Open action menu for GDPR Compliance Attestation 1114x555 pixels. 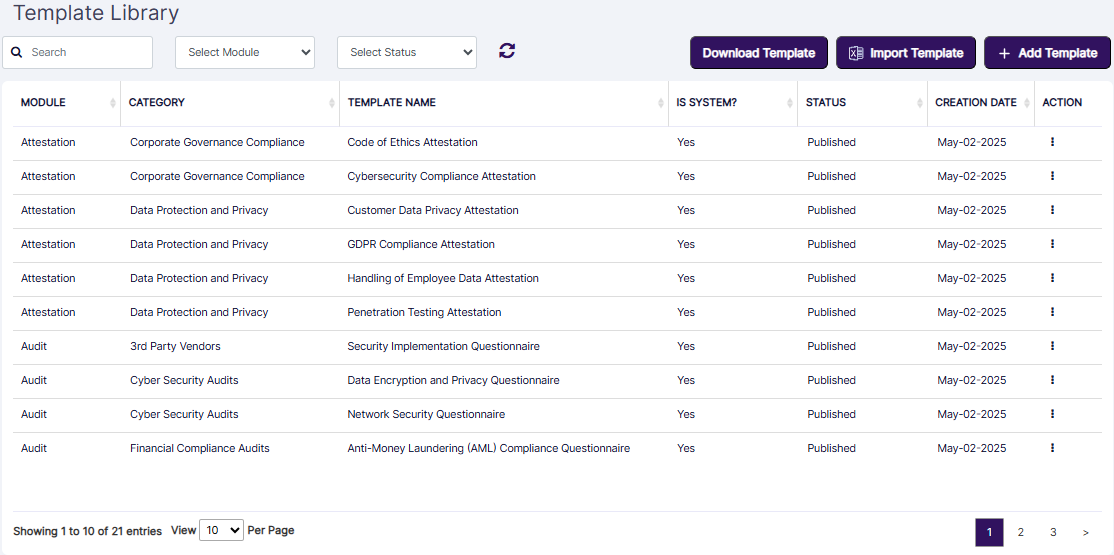coord(1052,244)
